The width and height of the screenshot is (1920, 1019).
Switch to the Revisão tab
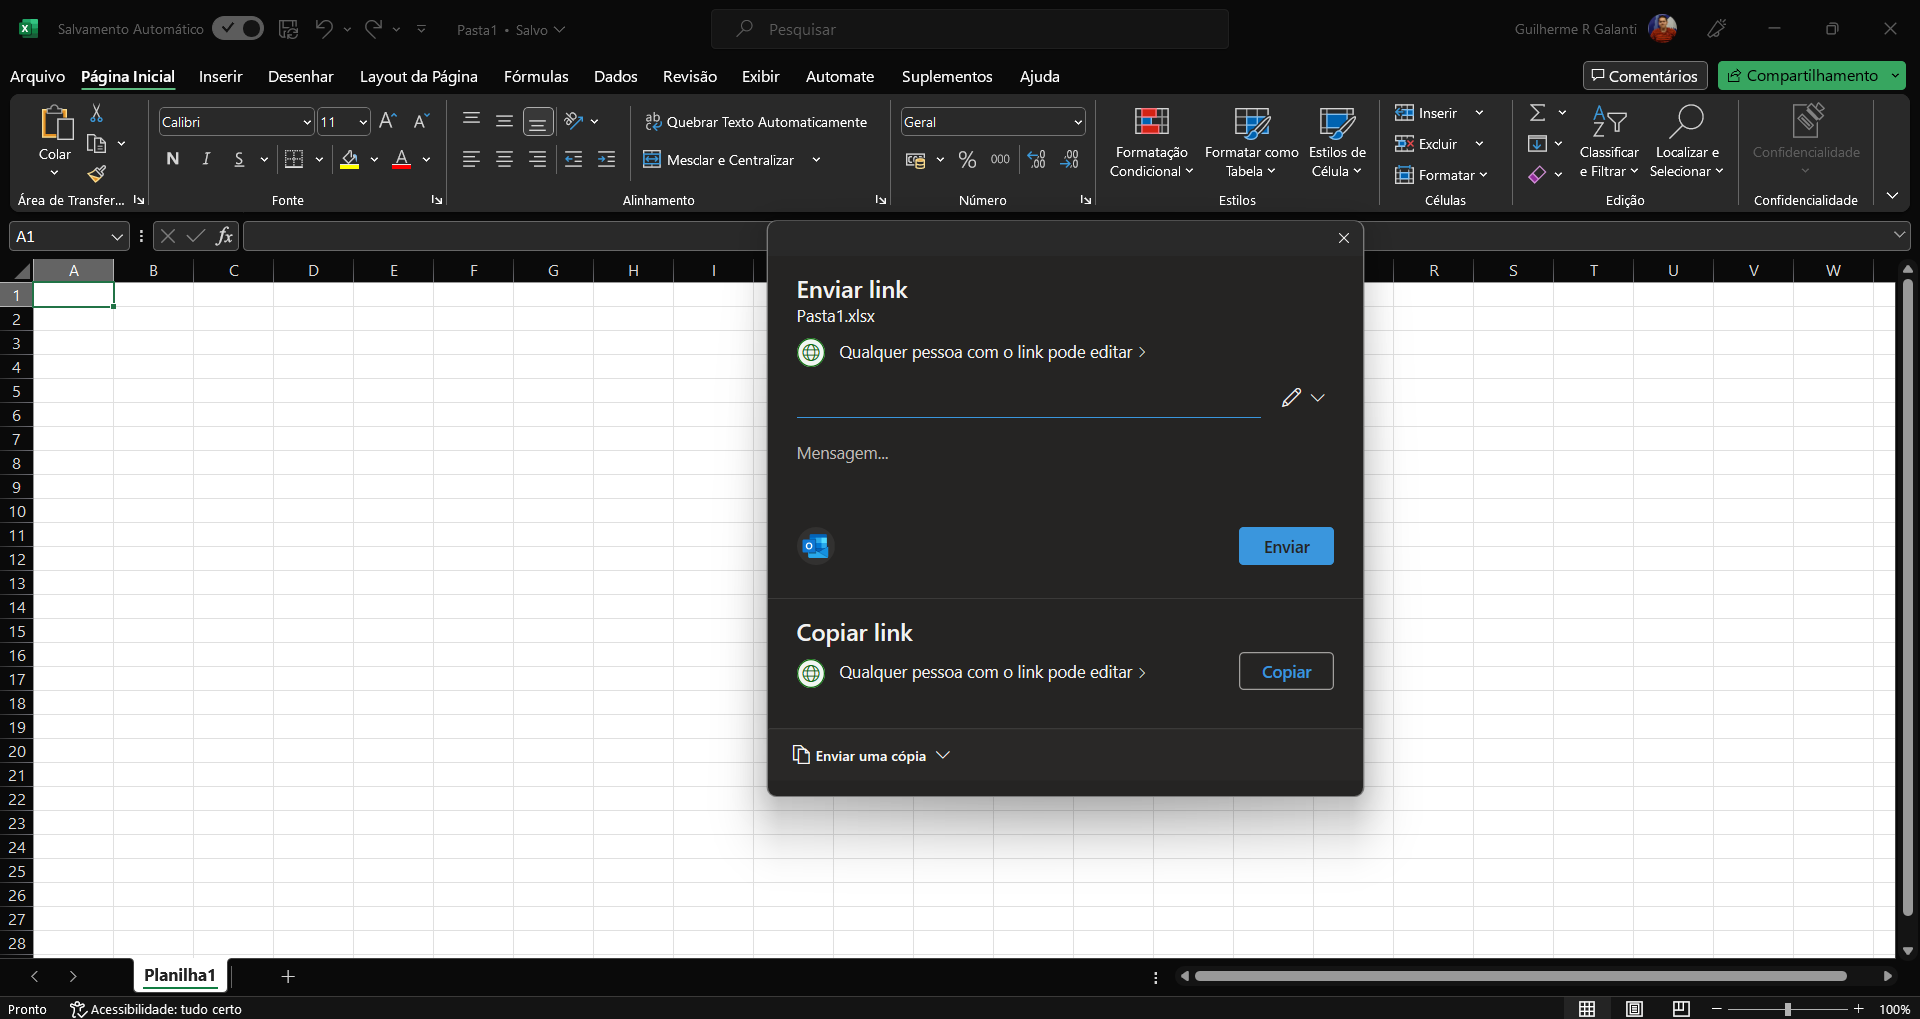point(689,76)
